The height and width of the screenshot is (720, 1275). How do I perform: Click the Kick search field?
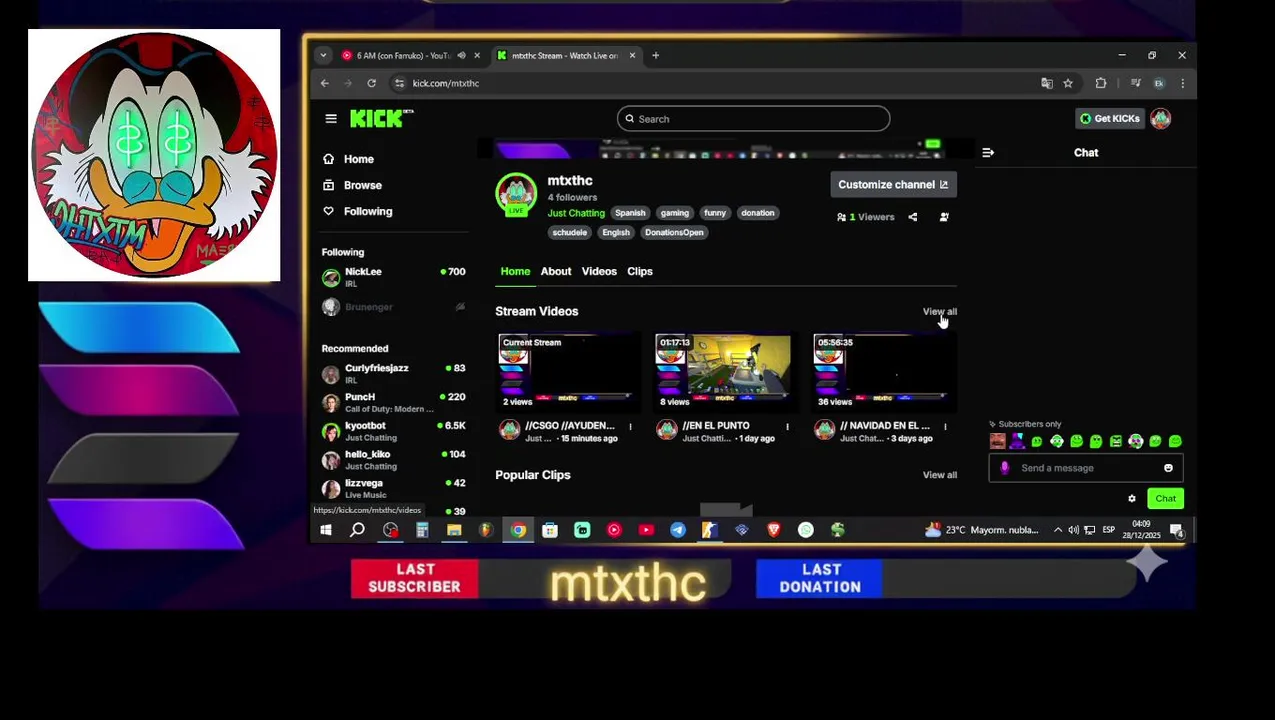tap(753, 119)
